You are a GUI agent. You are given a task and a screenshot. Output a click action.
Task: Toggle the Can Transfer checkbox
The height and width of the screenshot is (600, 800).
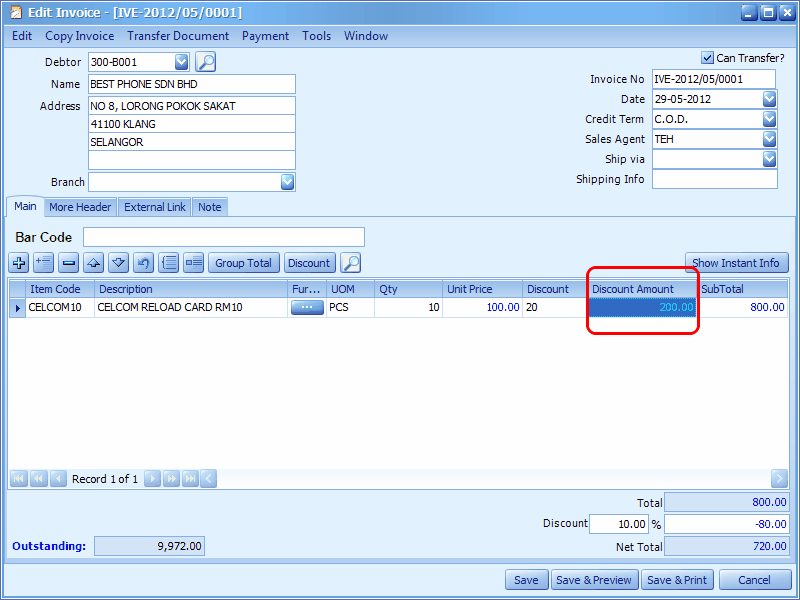click(x=707, y=58)
